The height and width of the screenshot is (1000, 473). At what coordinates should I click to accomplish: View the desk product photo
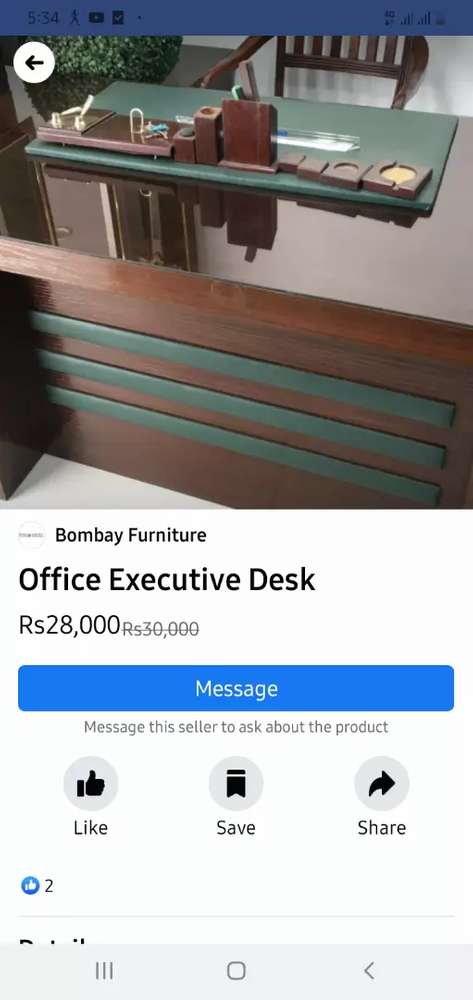tap(236, 272)
